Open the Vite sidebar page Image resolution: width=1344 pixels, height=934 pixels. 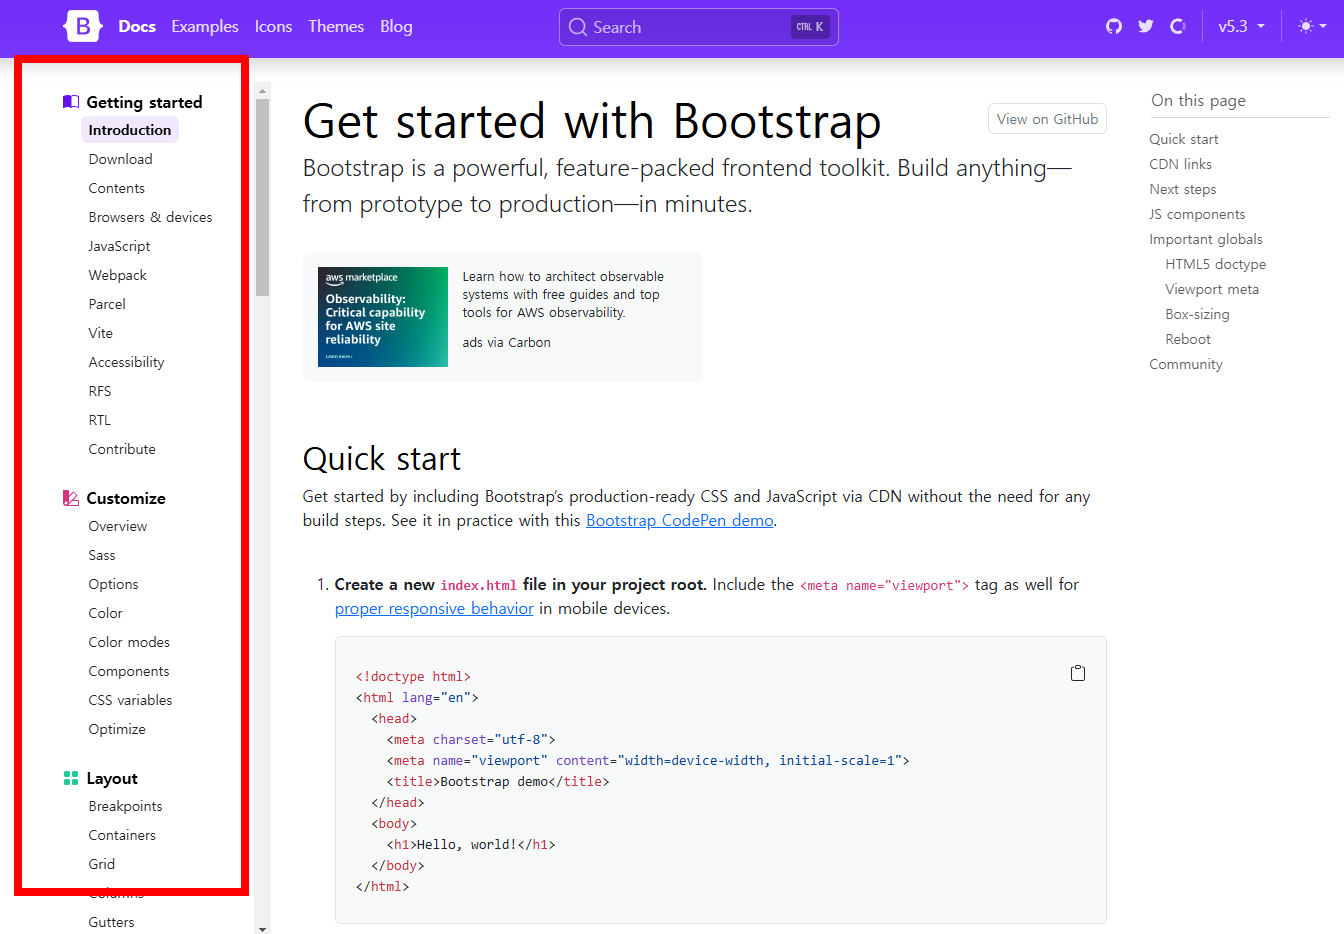pos(100,333)
